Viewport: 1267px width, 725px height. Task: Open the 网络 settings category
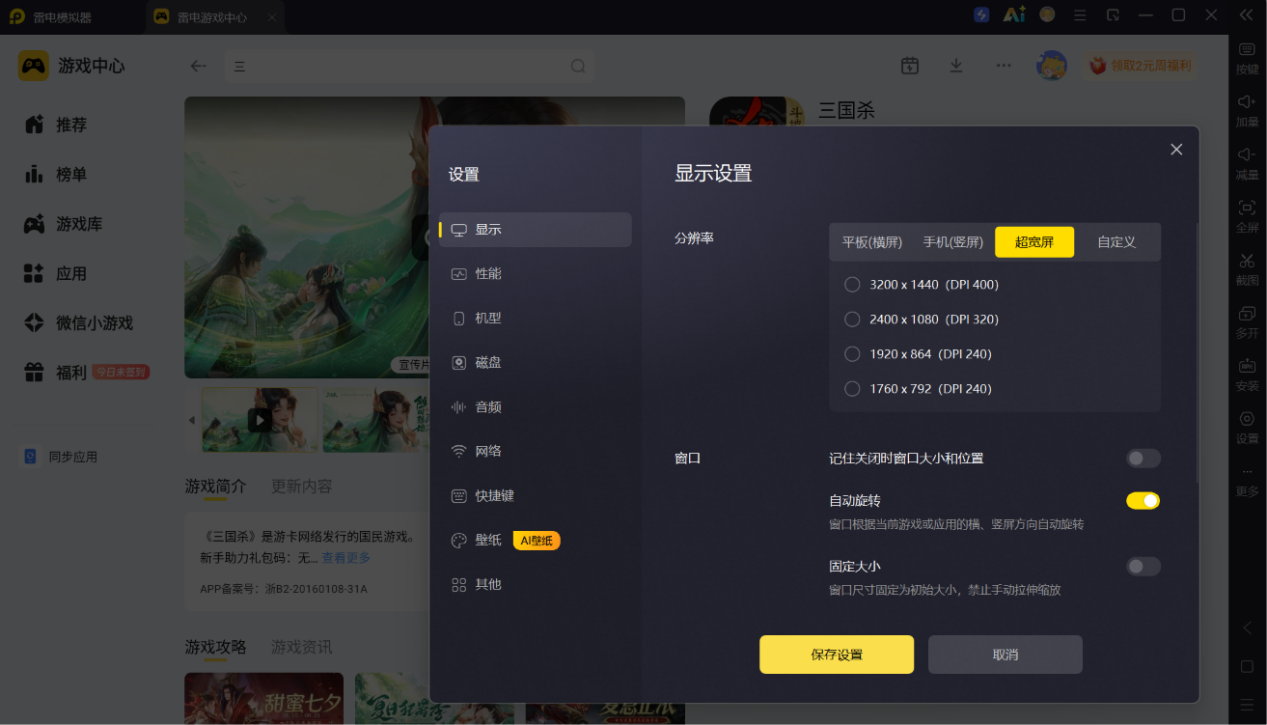point(535,451)
